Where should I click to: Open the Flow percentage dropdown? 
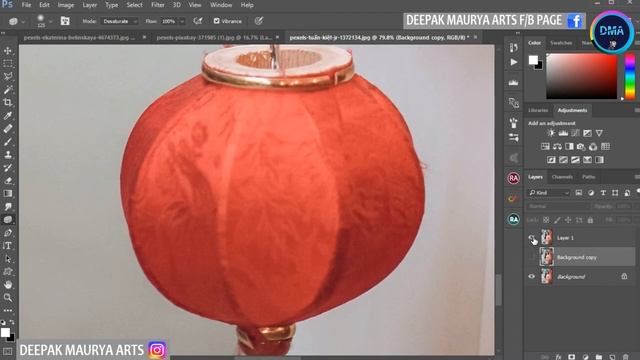182,21
